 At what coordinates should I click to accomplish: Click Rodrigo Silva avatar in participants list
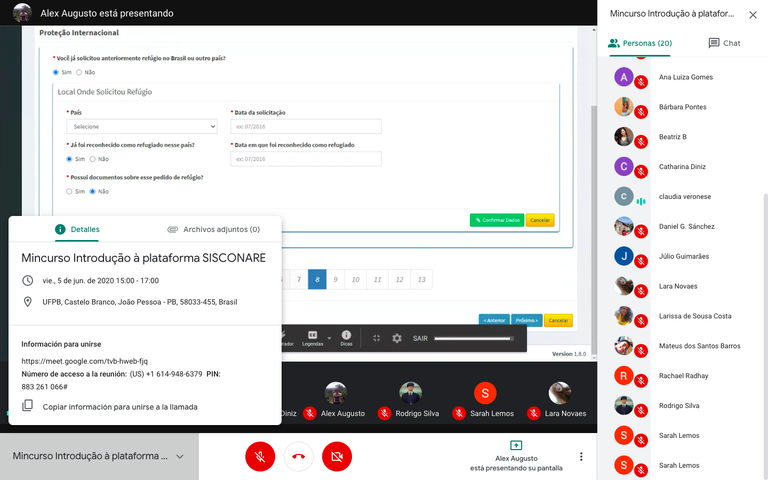pyautogui.click(x=624, y=405)
